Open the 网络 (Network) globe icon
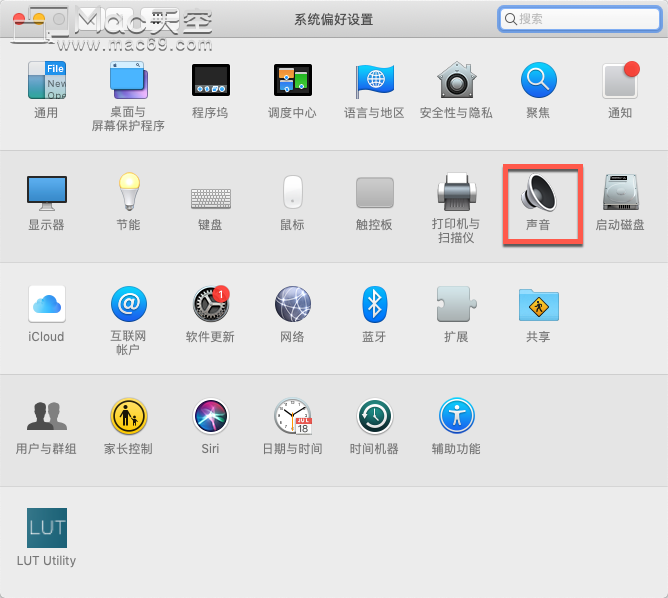 coord(293,304)
